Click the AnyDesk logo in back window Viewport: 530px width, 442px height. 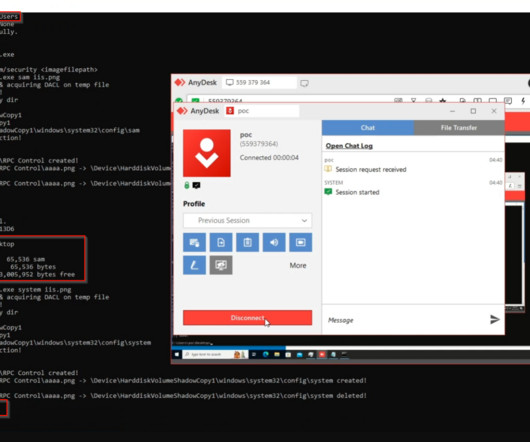point(180,82)
